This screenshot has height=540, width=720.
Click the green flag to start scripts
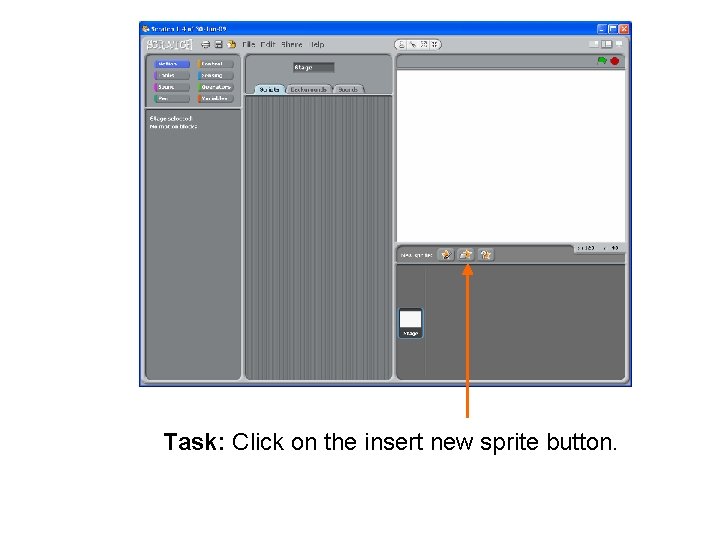[602, 61]
